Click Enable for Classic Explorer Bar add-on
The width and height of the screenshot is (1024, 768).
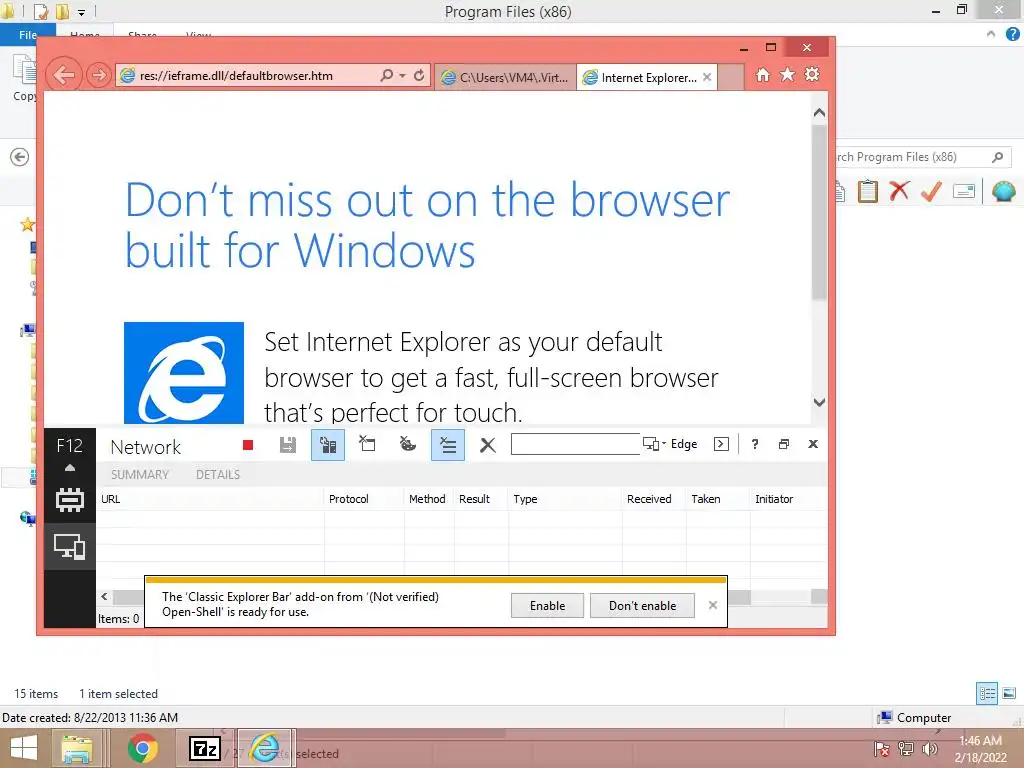pyautogui.click(x=547, y=605)
